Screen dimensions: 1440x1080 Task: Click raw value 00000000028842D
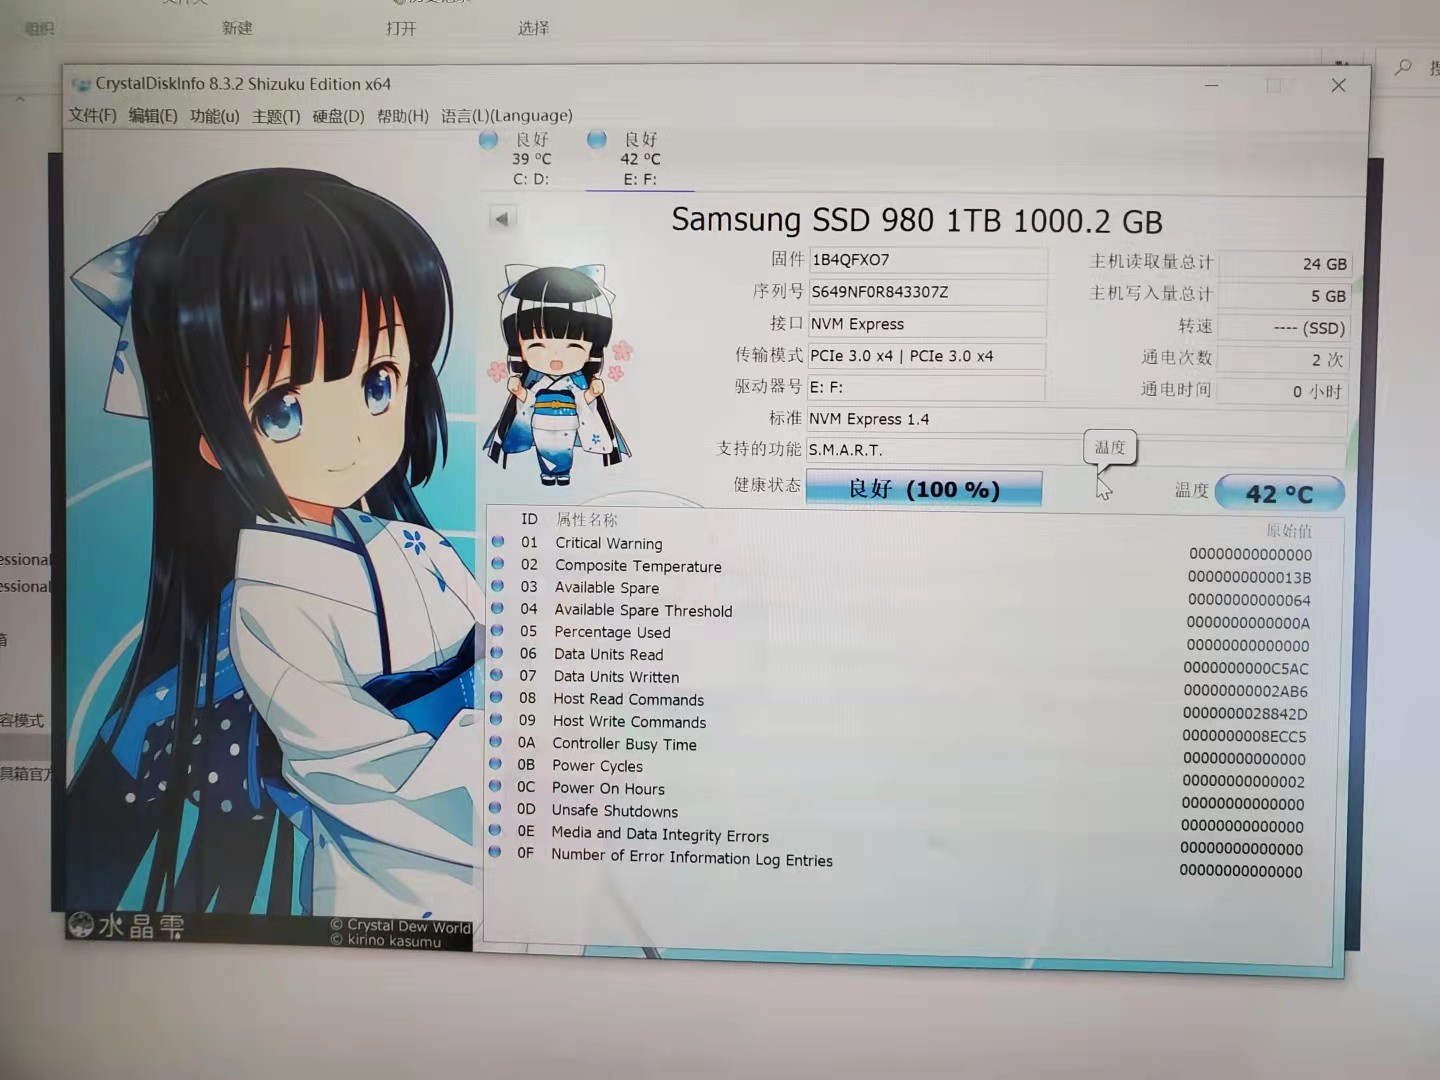point(1245,714)
